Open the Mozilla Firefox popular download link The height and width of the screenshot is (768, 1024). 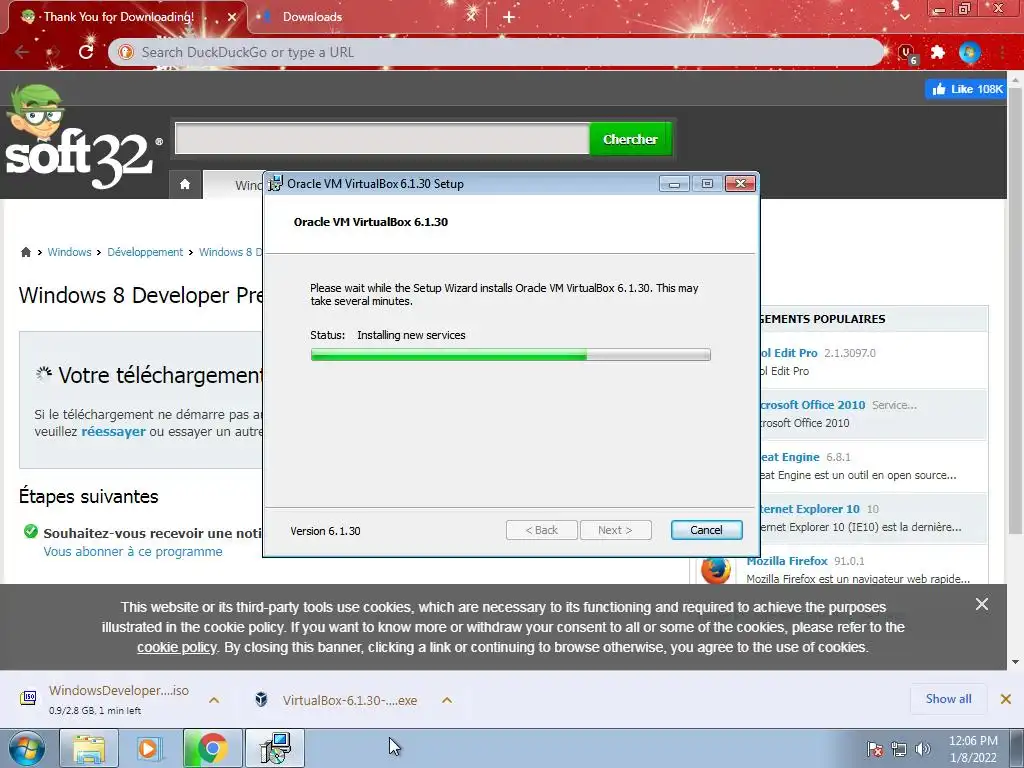[x=787, y=561]
